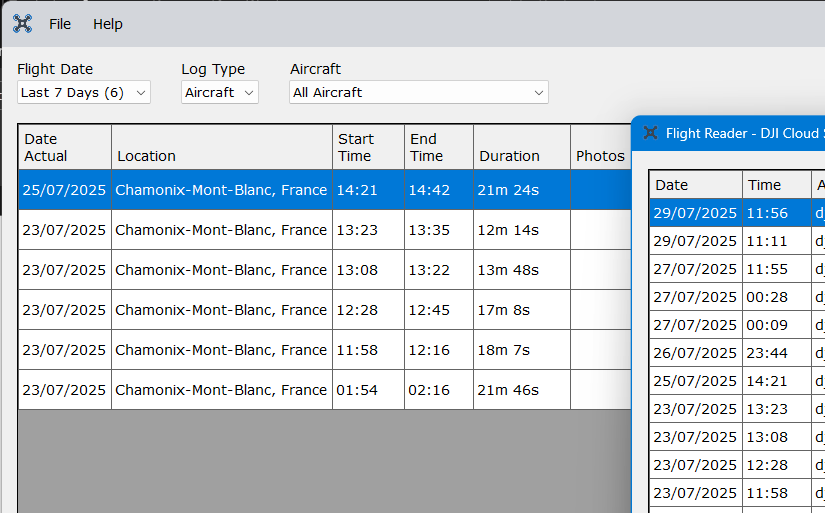The width and height of the screenshot is (825, 513).
Task: Click the Time column header in Flight Reader
Action: pyautogui.click(x=777, y=185)
